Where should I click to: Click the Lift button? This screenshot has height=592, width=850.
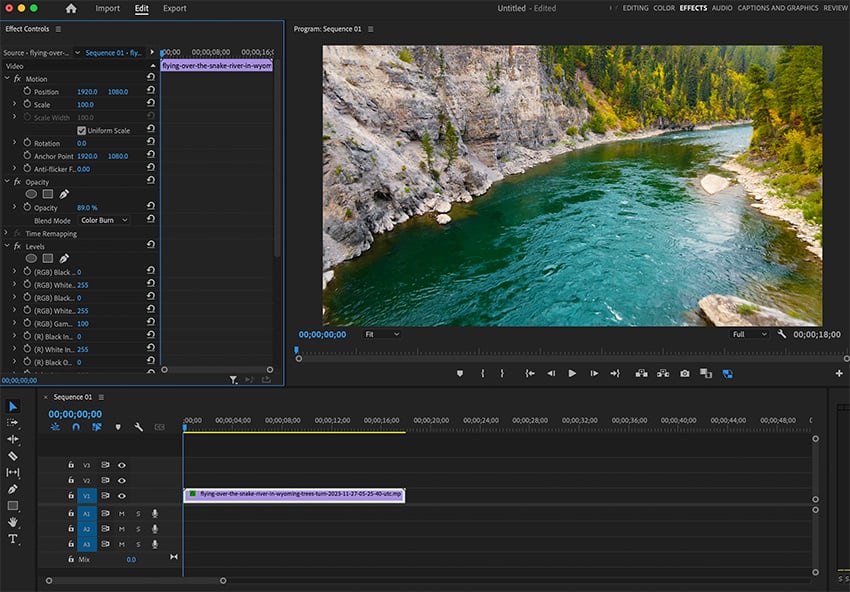click(641, 374)
